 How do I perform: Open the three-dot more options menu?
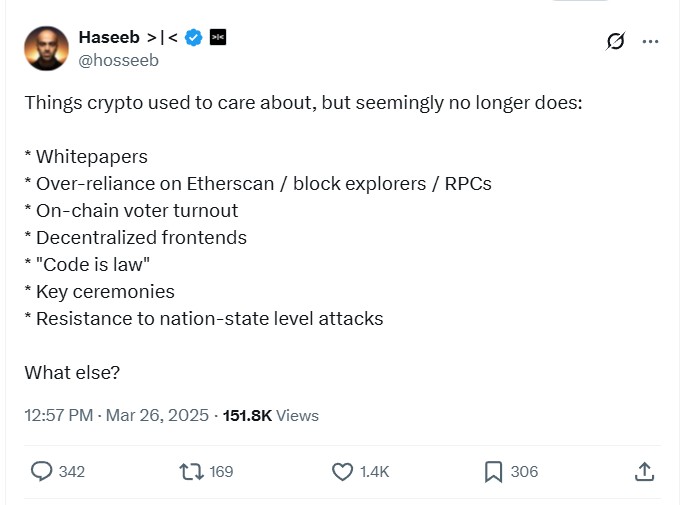pyautogui.click(x=650, y=41)
